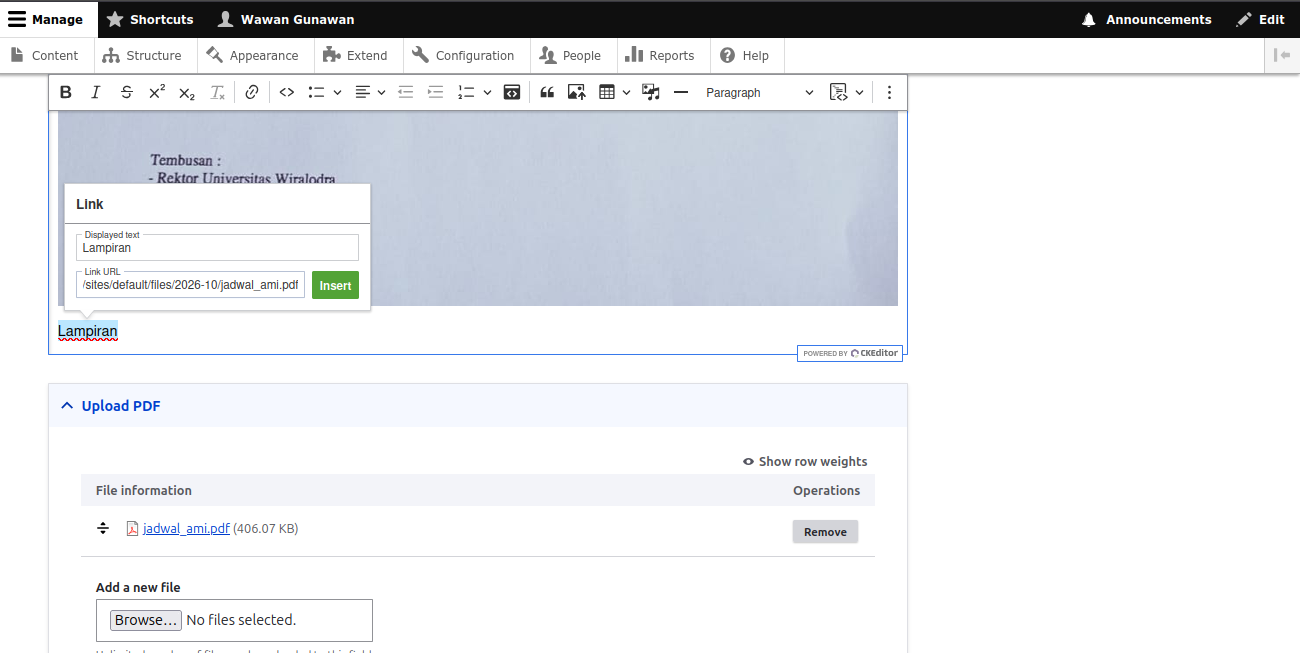Click the upload image icon

click(577, 92)
